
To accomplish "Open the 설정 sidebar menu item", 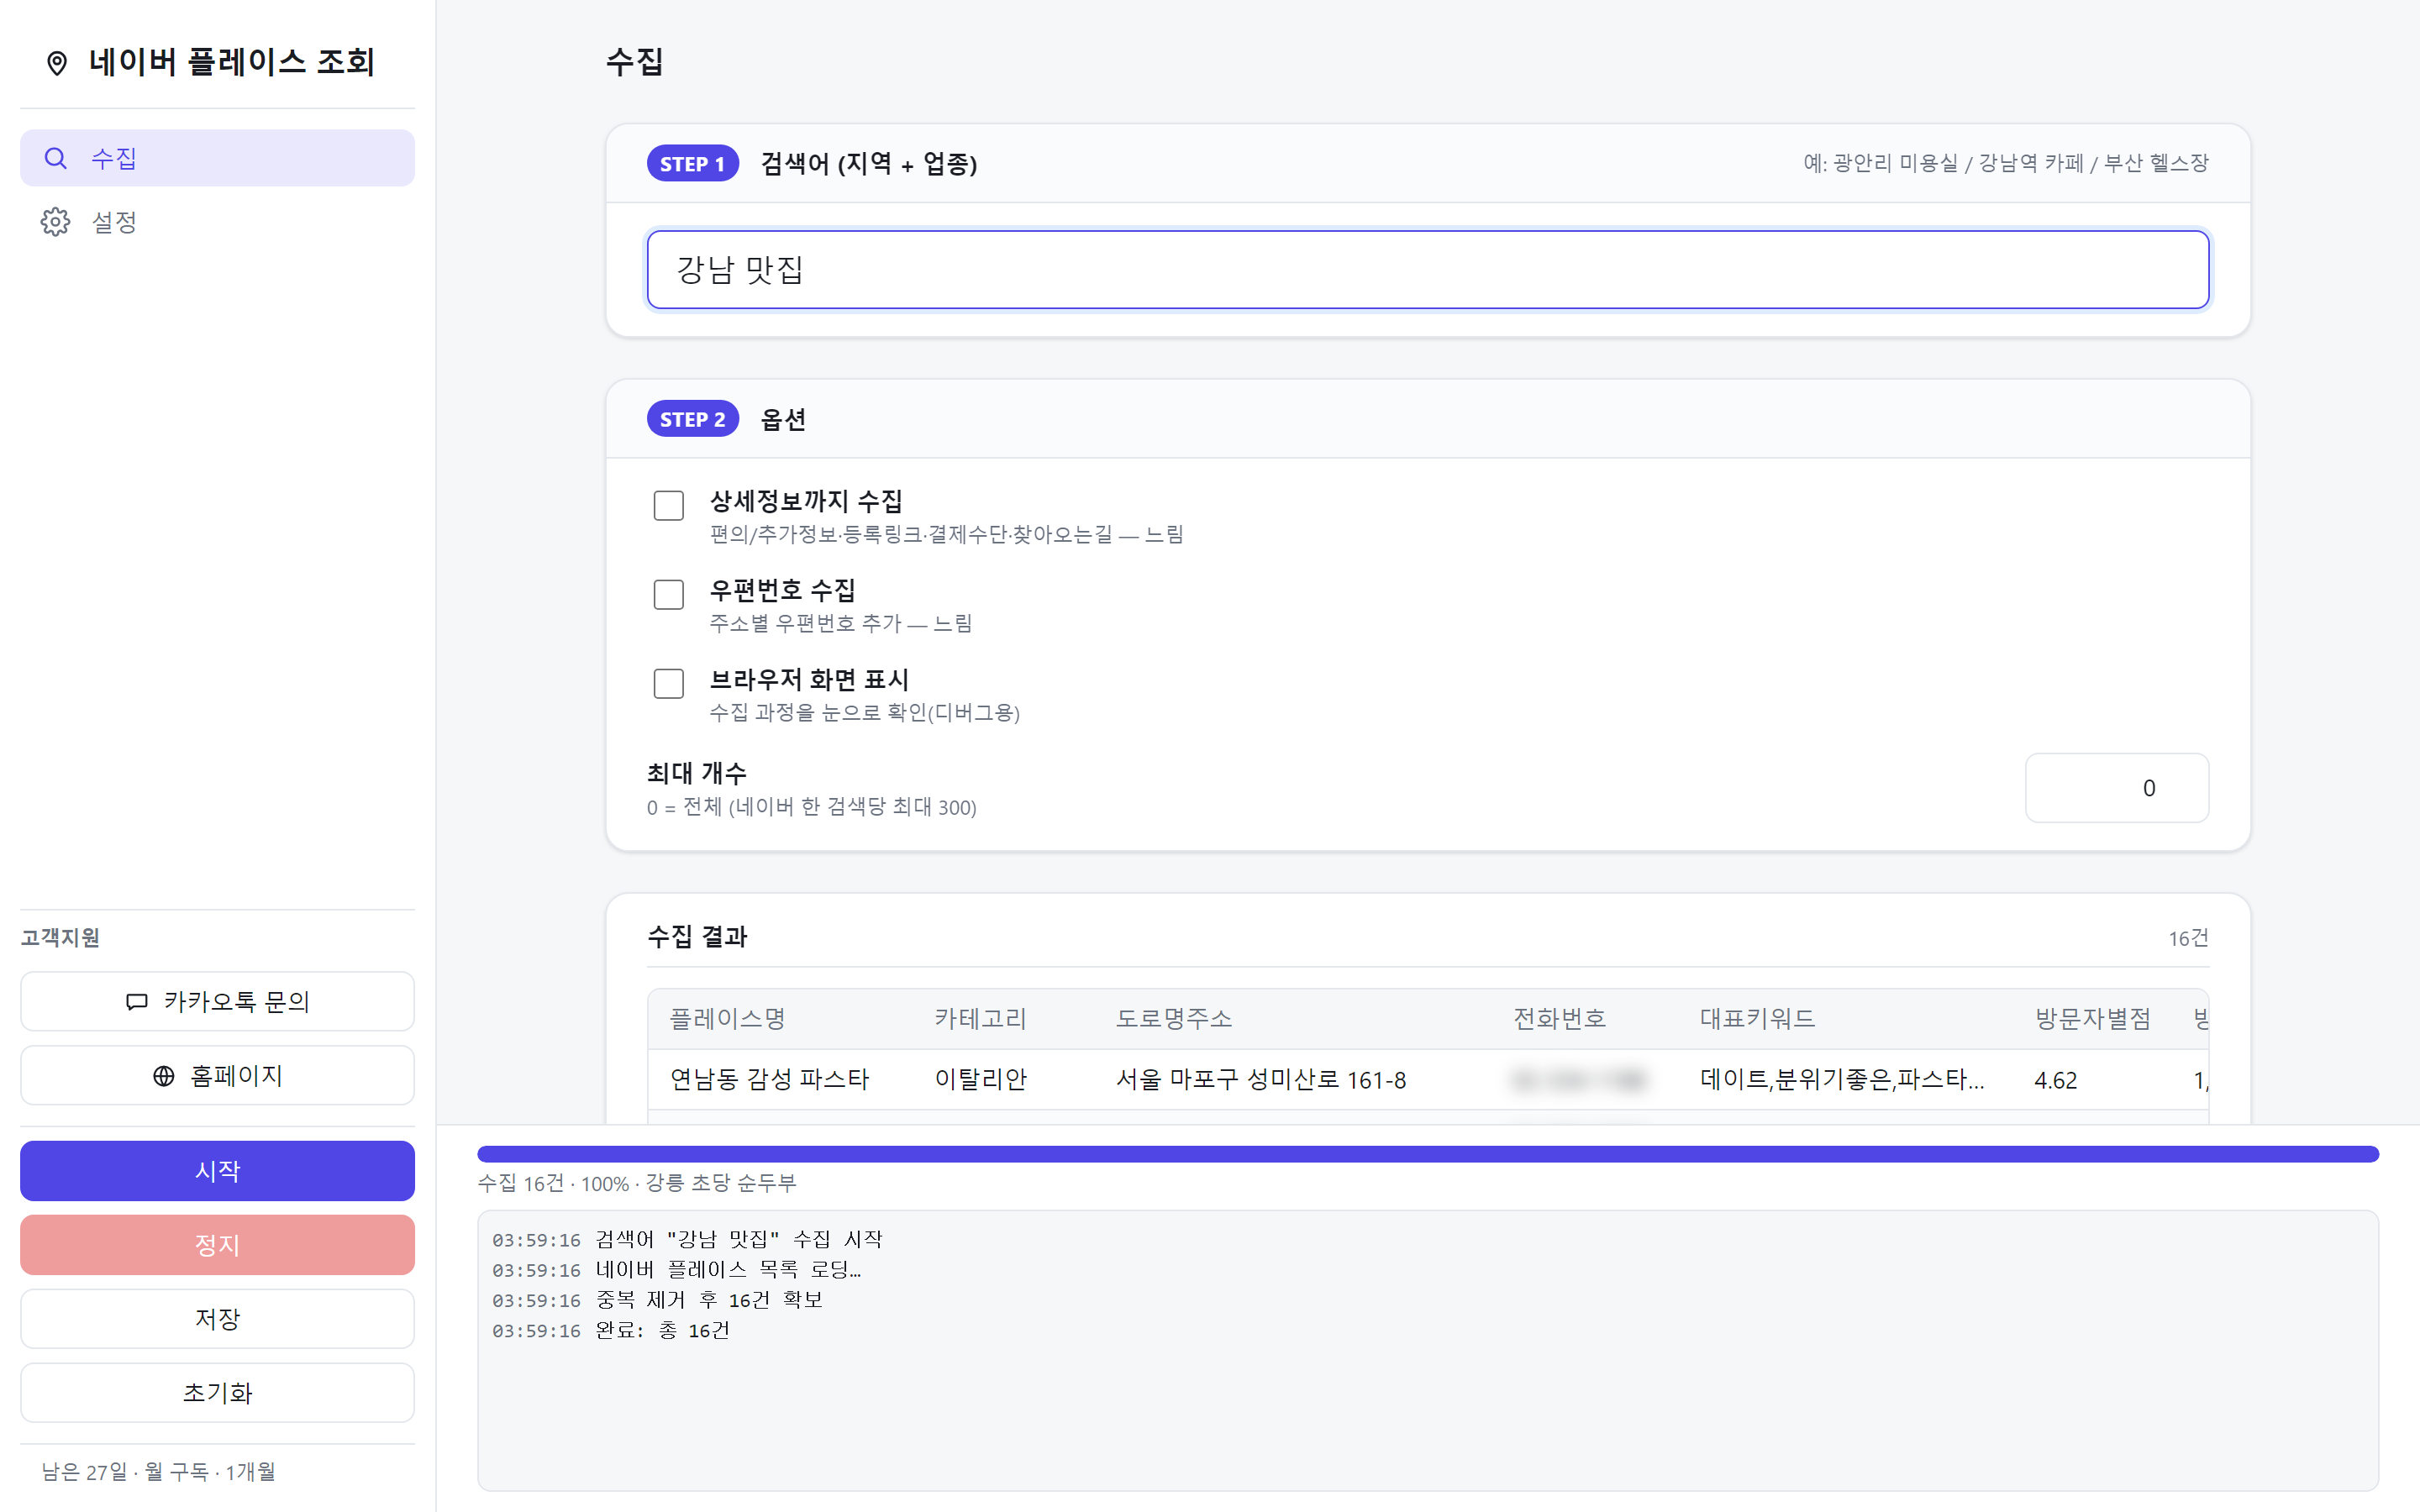I will (x=217, y=222).
